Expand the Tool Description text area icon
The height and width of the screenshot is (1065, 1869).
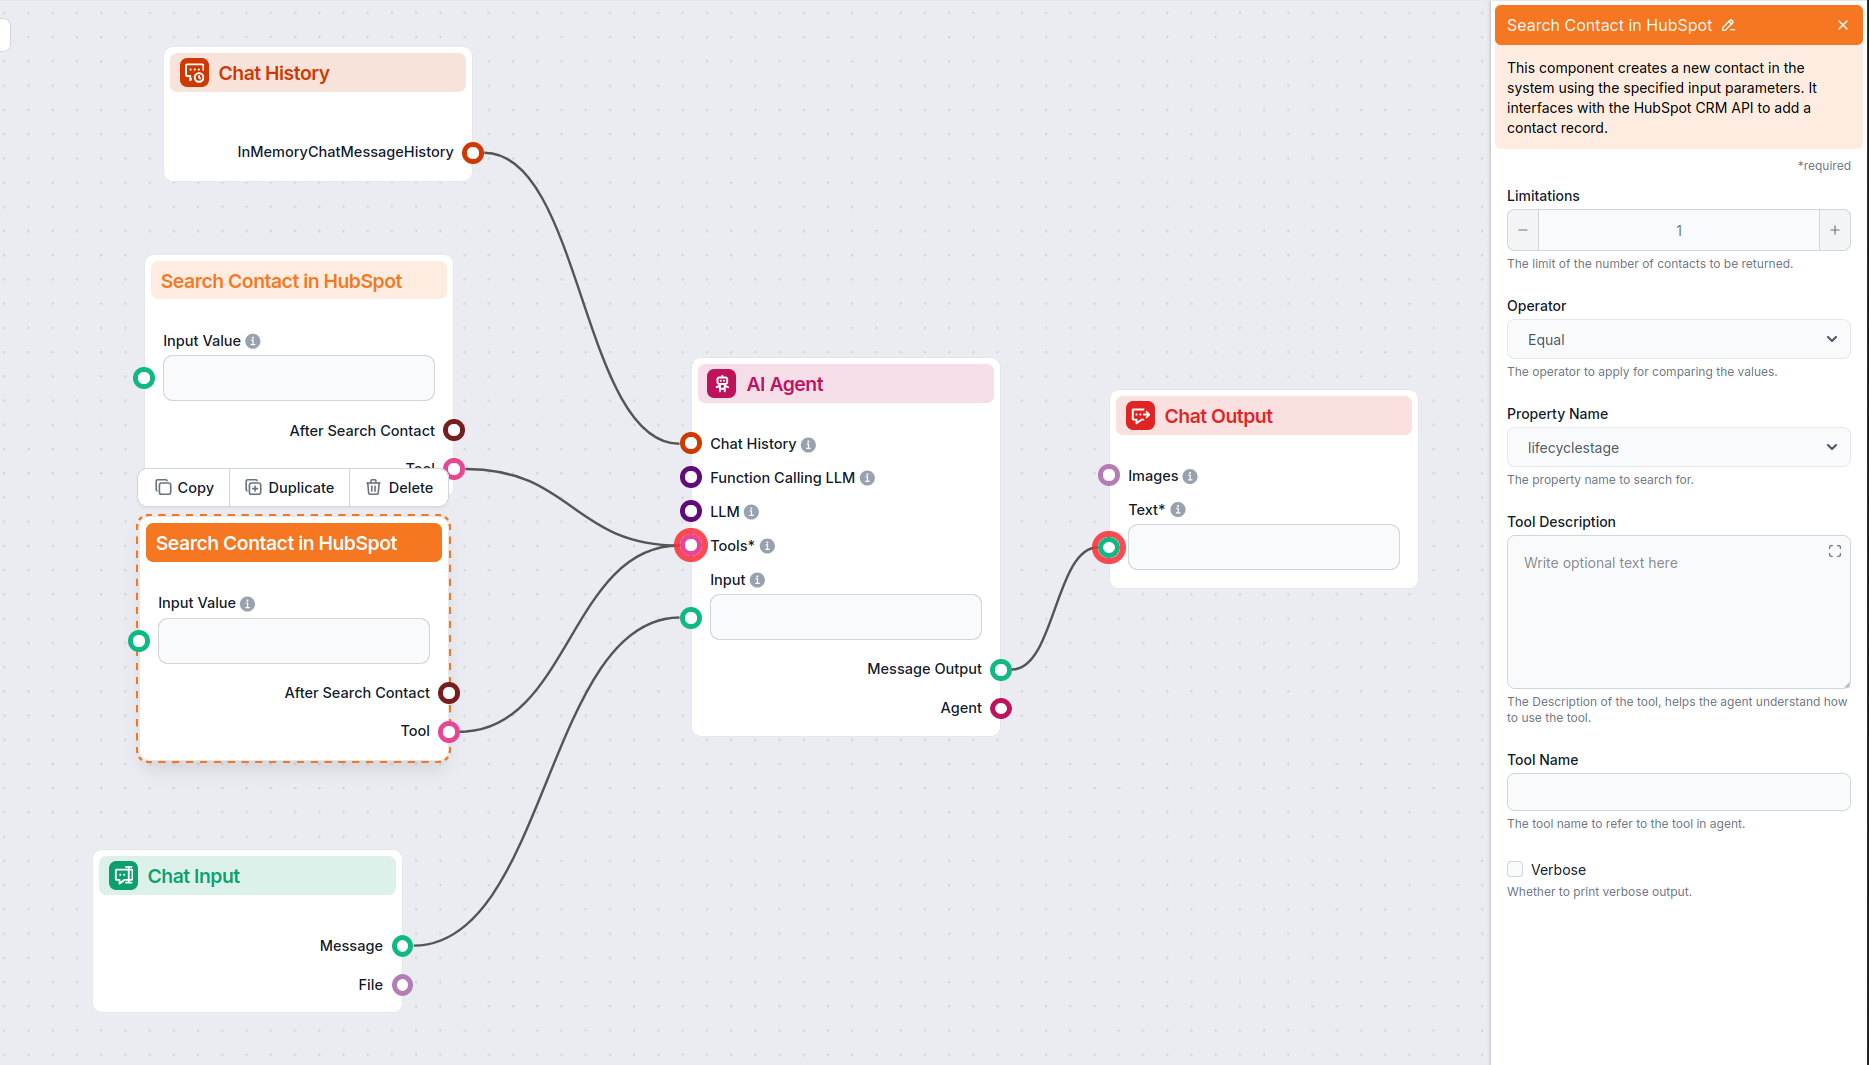1834,551
